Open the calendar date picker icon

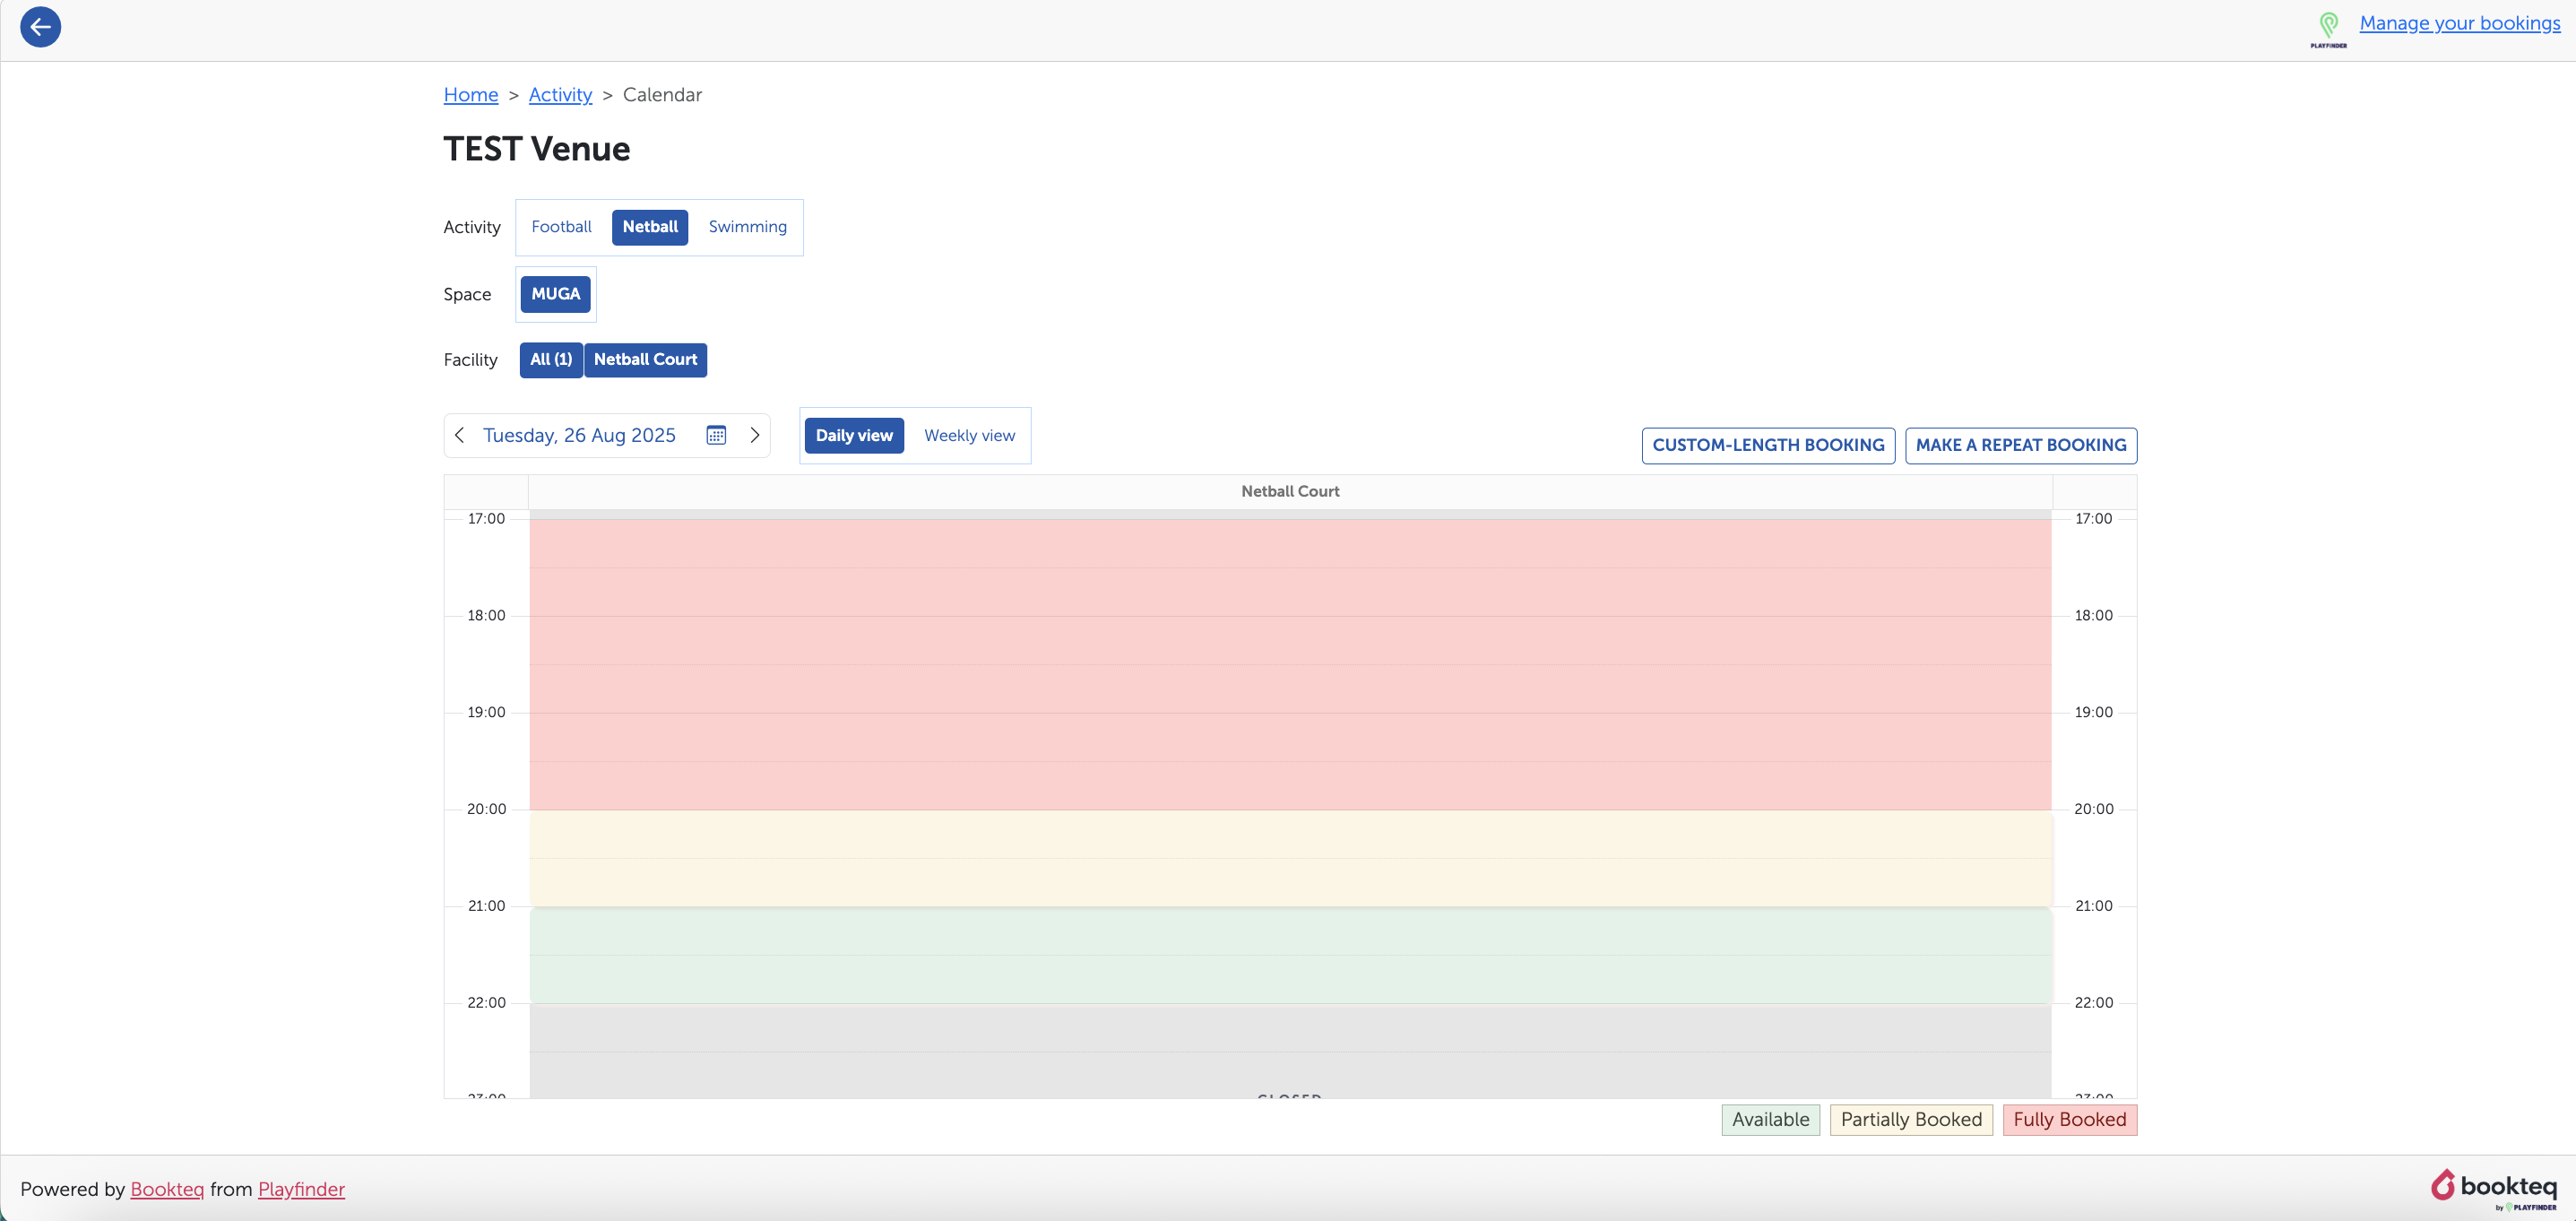(x=716, y=435)
